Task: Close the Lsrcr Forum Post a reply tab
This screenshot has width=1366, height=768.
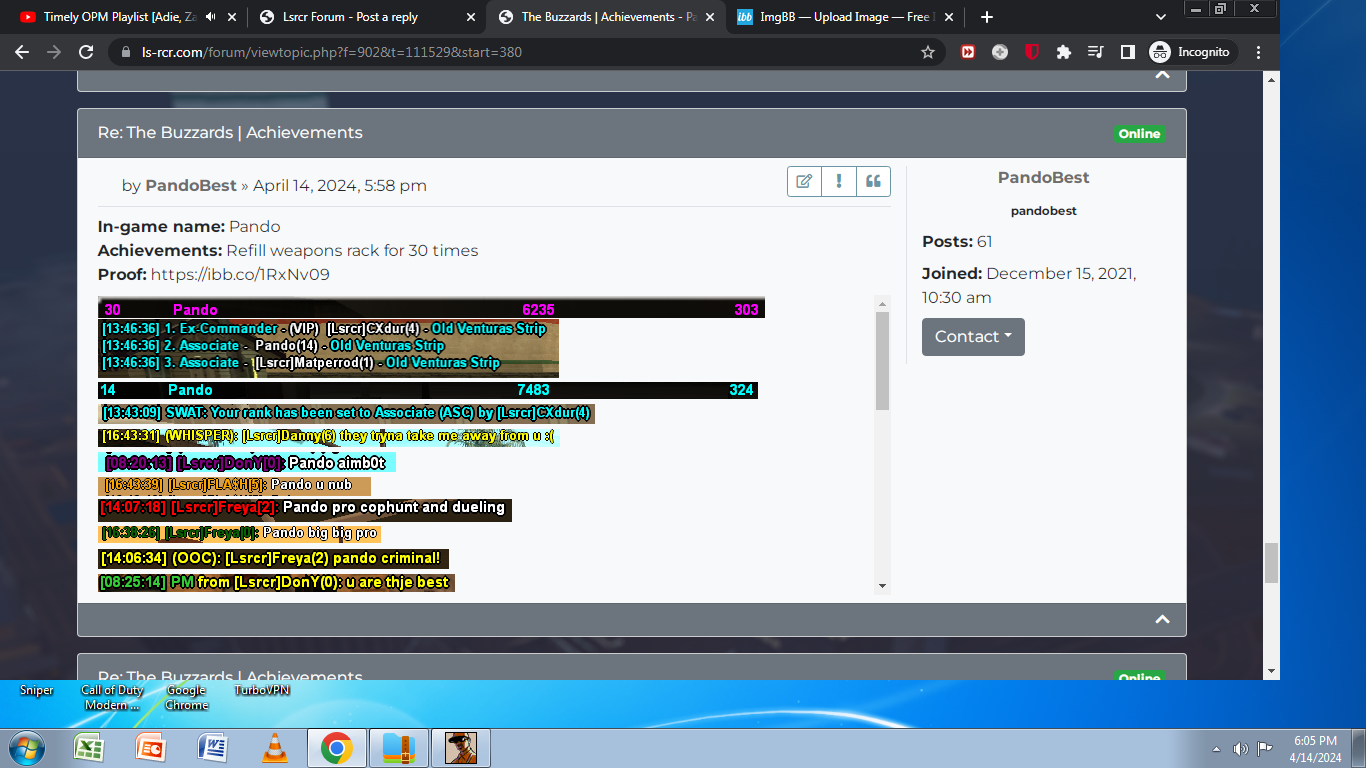Action: point(471,17)
